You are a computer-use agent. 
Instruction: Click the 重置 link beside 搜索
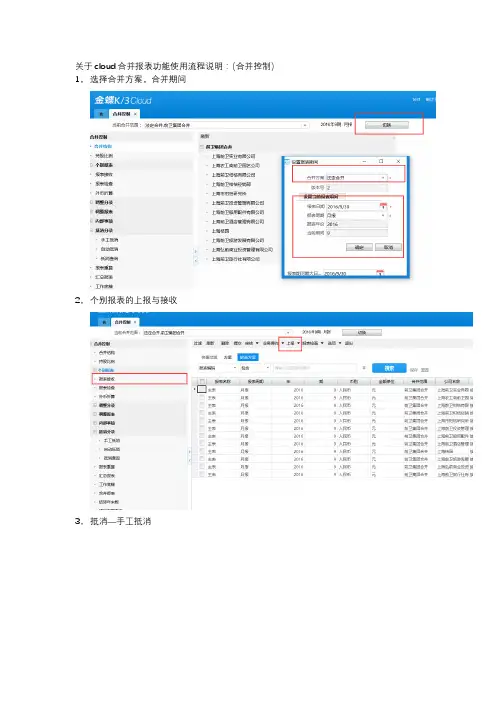pos(424,370)
